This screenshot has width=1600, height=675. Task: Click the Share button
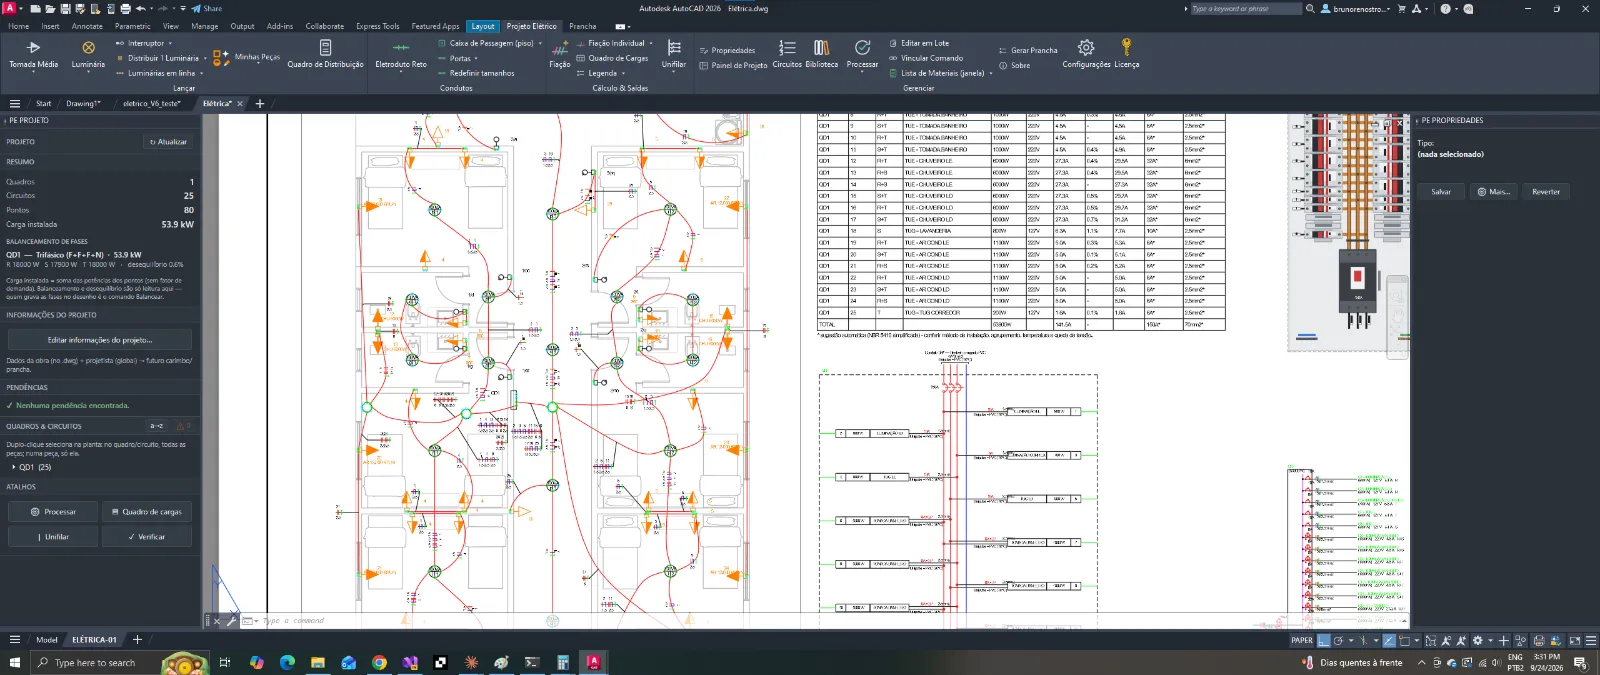click(207, 8)
